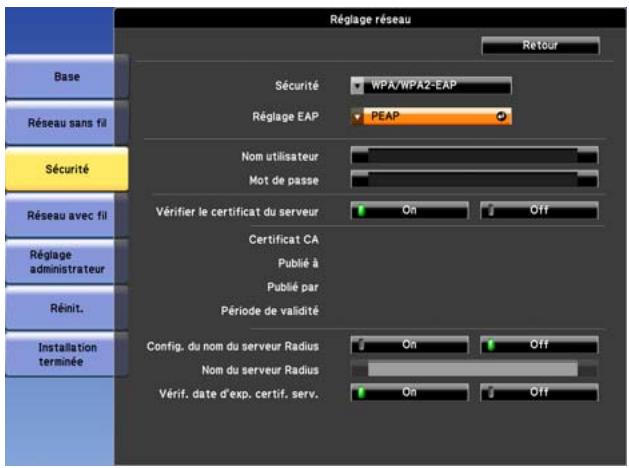
Task: Turn On Config. du nom du serveur Radius
Action: [409, 344]
